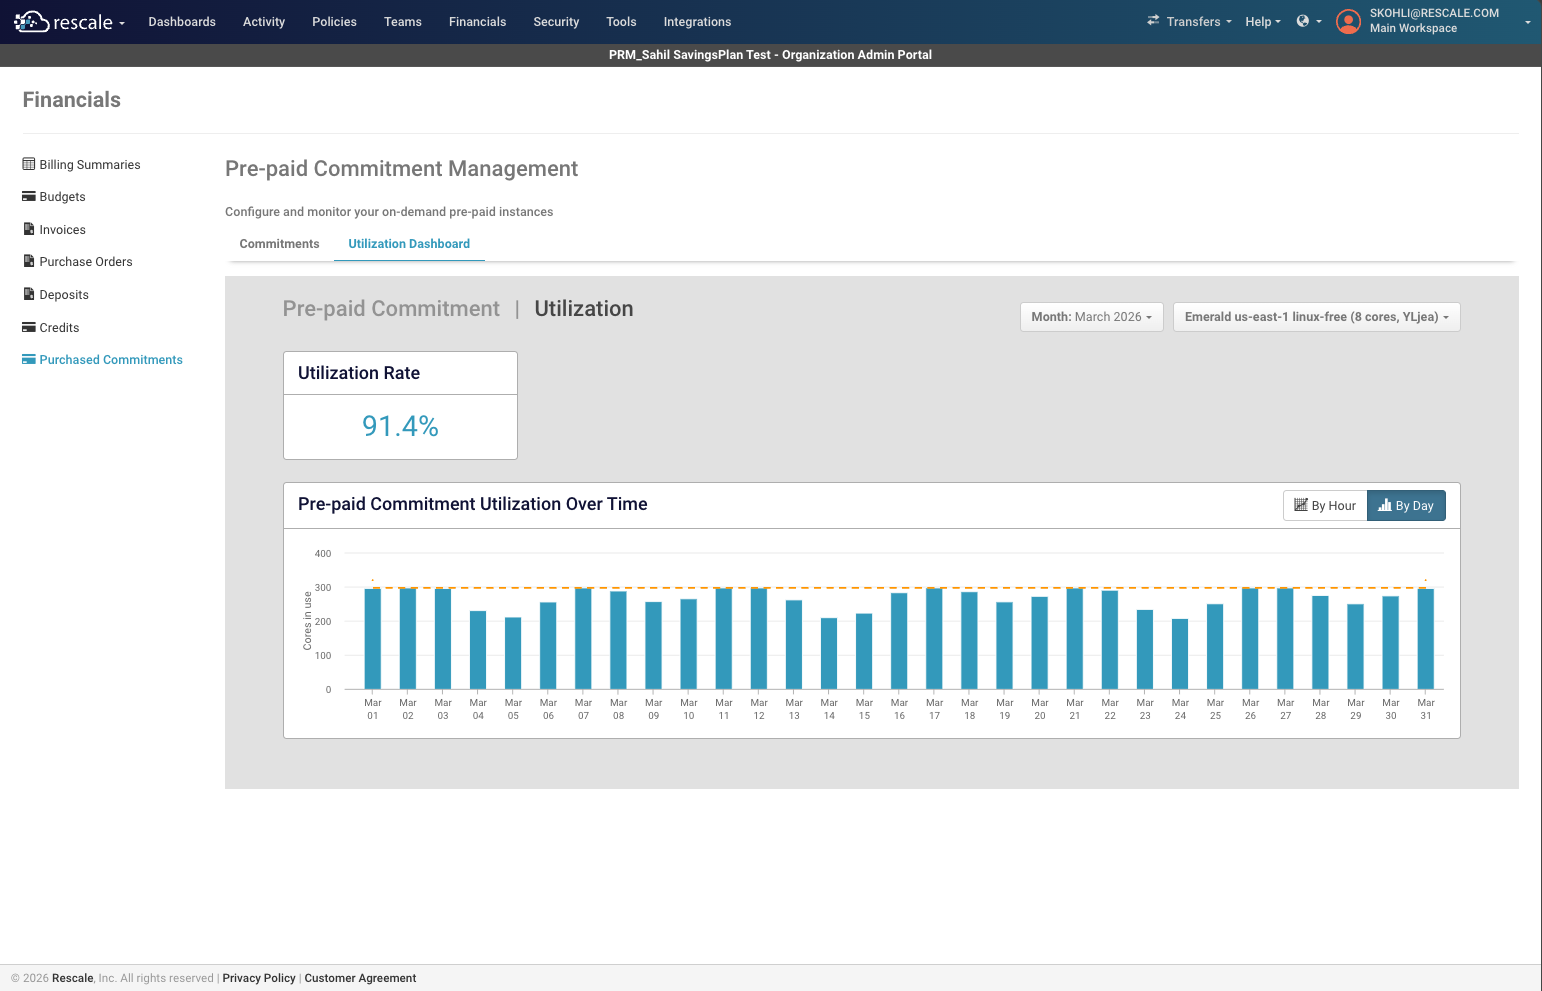The height and width of the screenshot is (991, 1542).
Task: Open the Customer Agreement link
Action: [360, 978]
